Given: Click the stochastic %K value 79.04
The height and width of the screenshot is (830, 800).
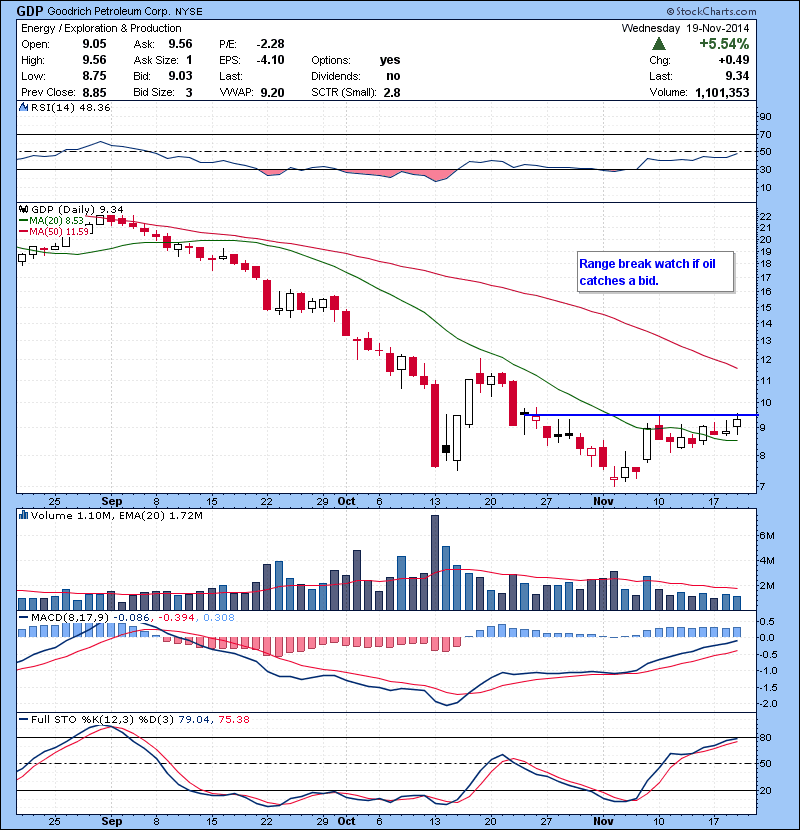Looking at the screenshot, I should tap(194, 719).
